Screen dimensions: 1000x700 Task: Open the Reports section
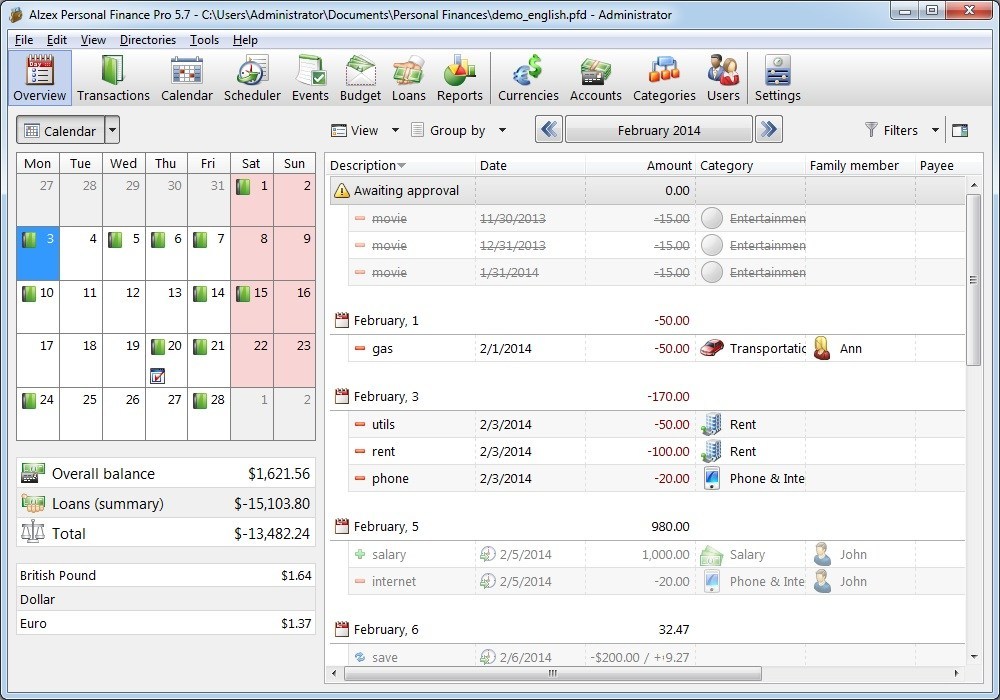click(459, 78)
